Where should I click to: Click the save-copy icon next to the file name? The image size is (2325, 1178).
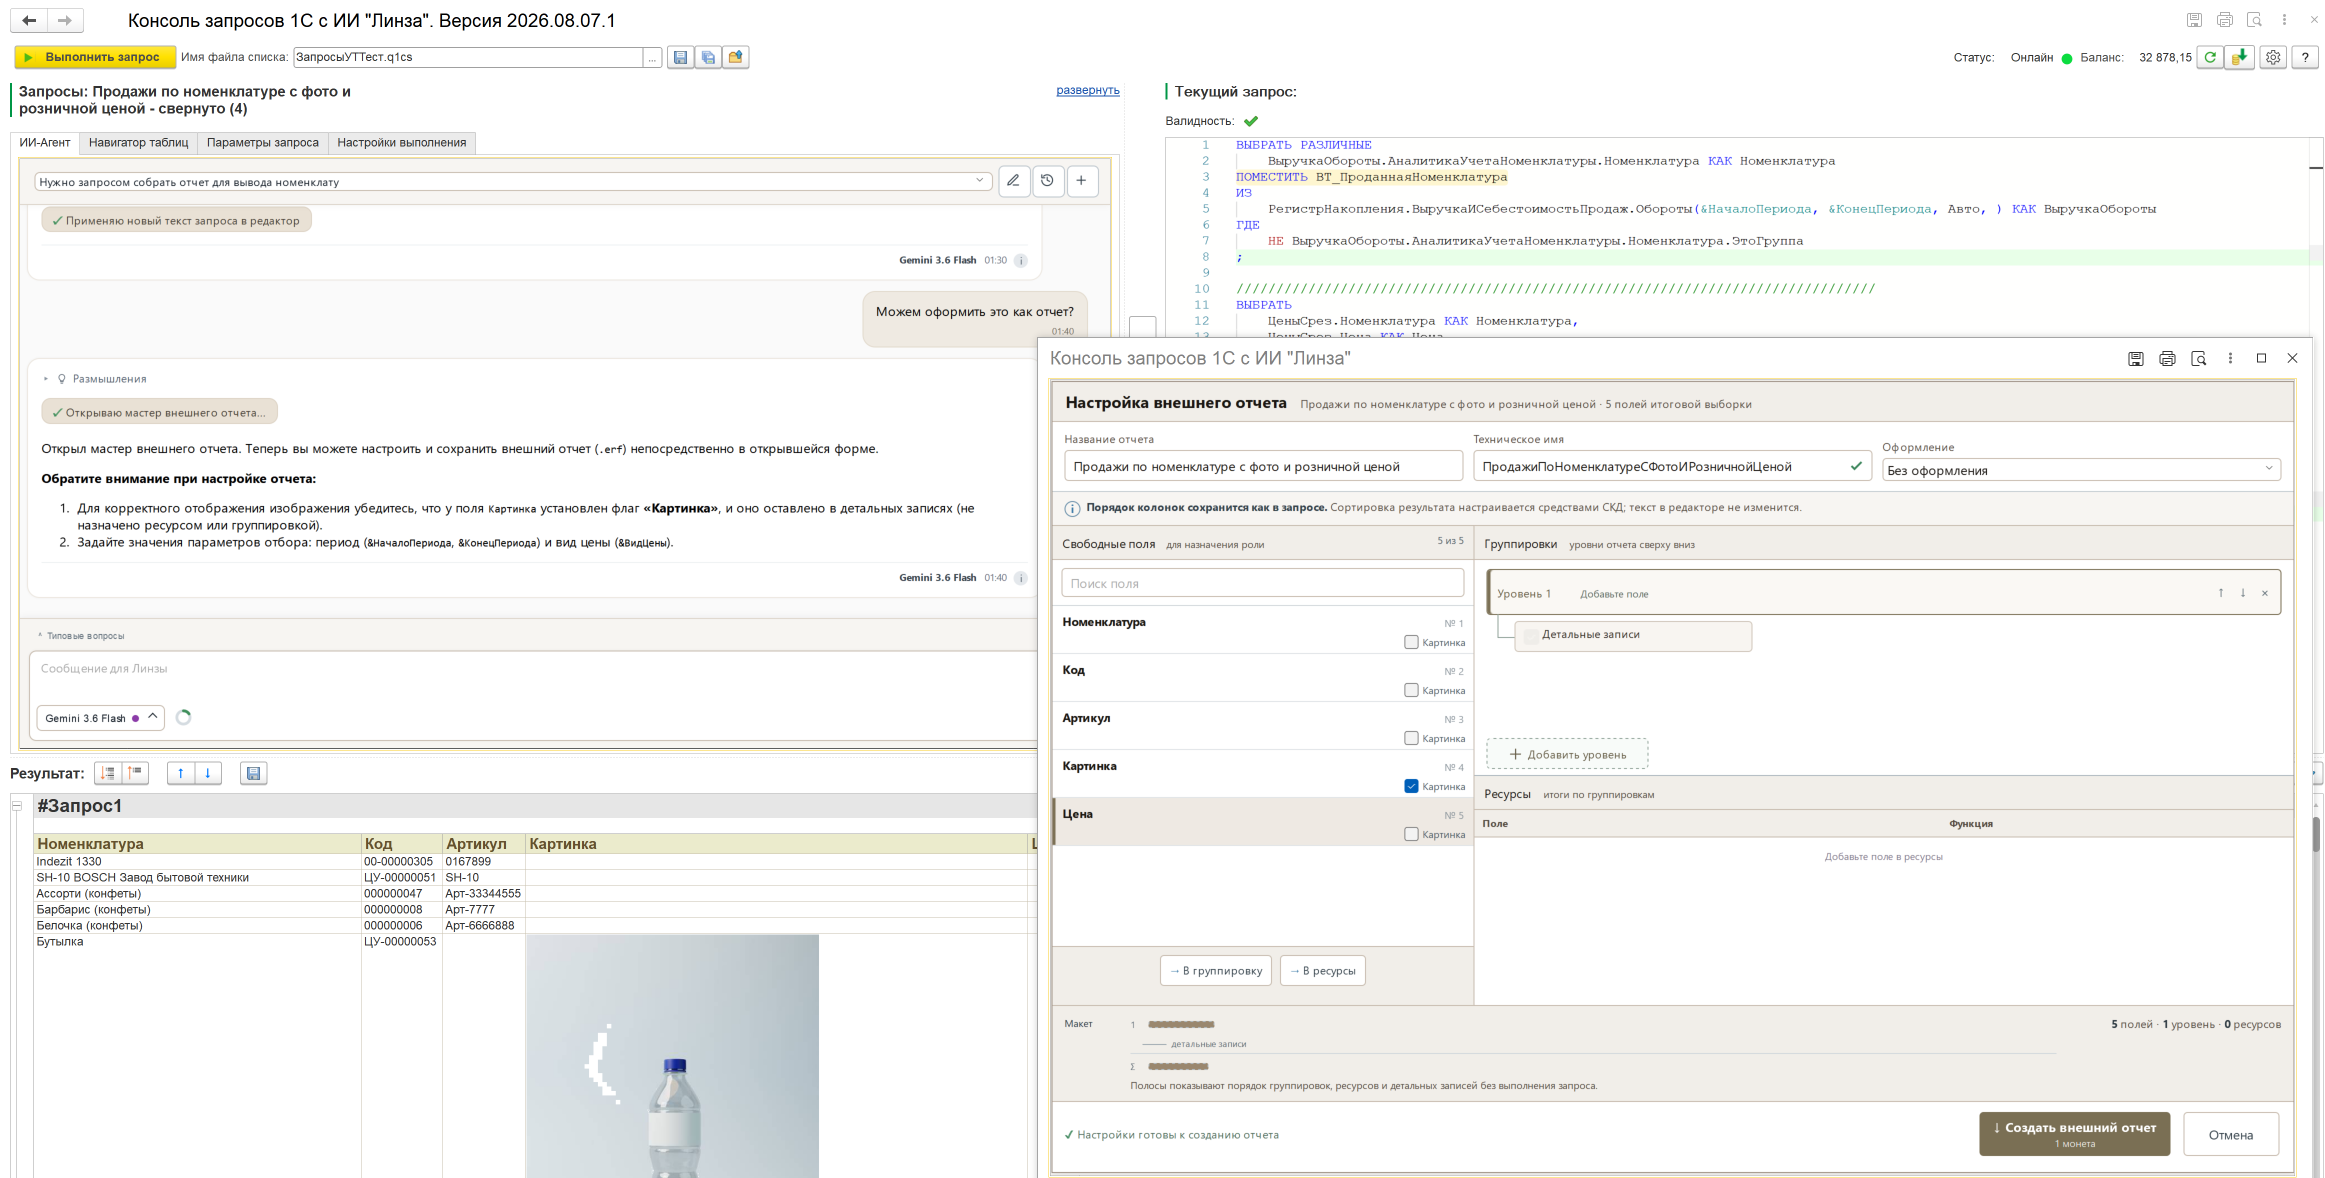tap(708, 57)
